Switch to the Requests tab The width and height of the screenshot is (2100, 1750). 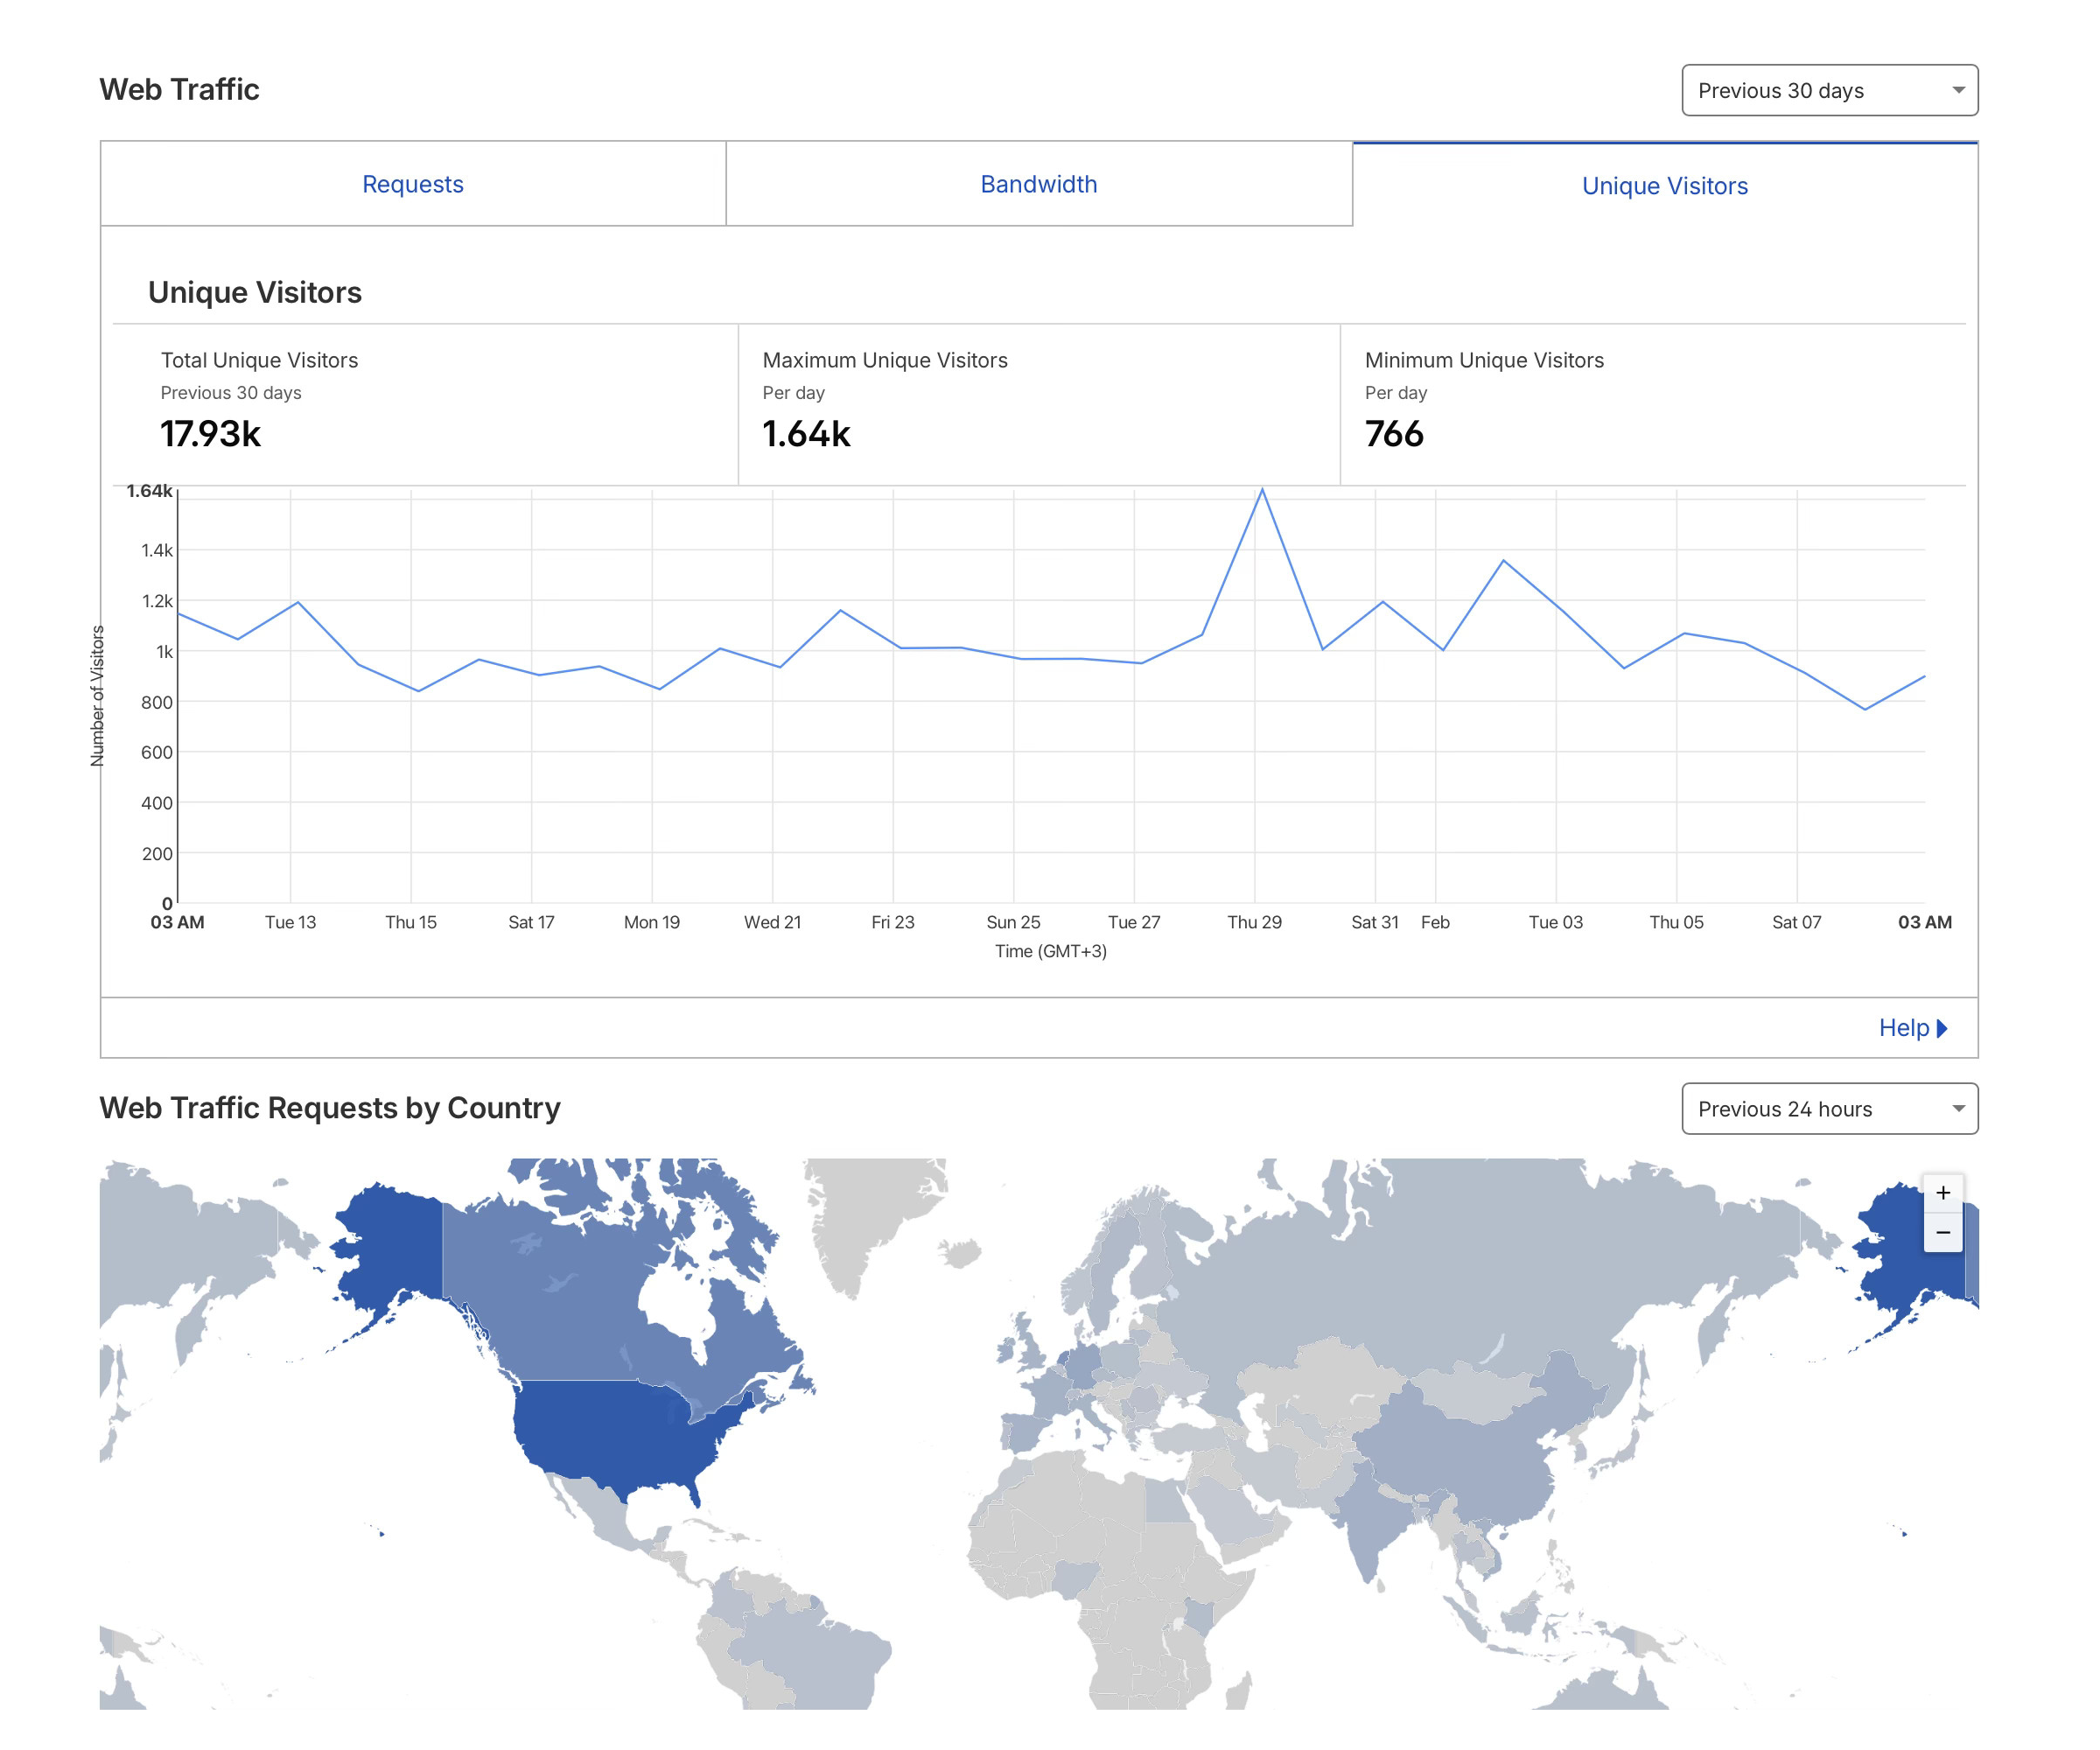[412, 184]
